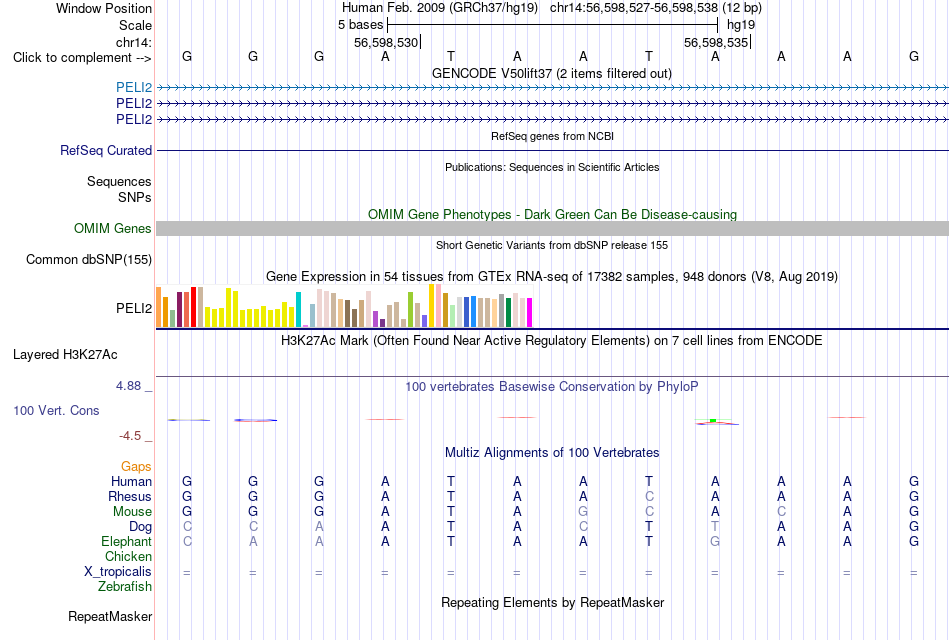Click the magenta bar in GTEx chart
The width and height of the screenshot is (950, 640).
tap(530, 313)
